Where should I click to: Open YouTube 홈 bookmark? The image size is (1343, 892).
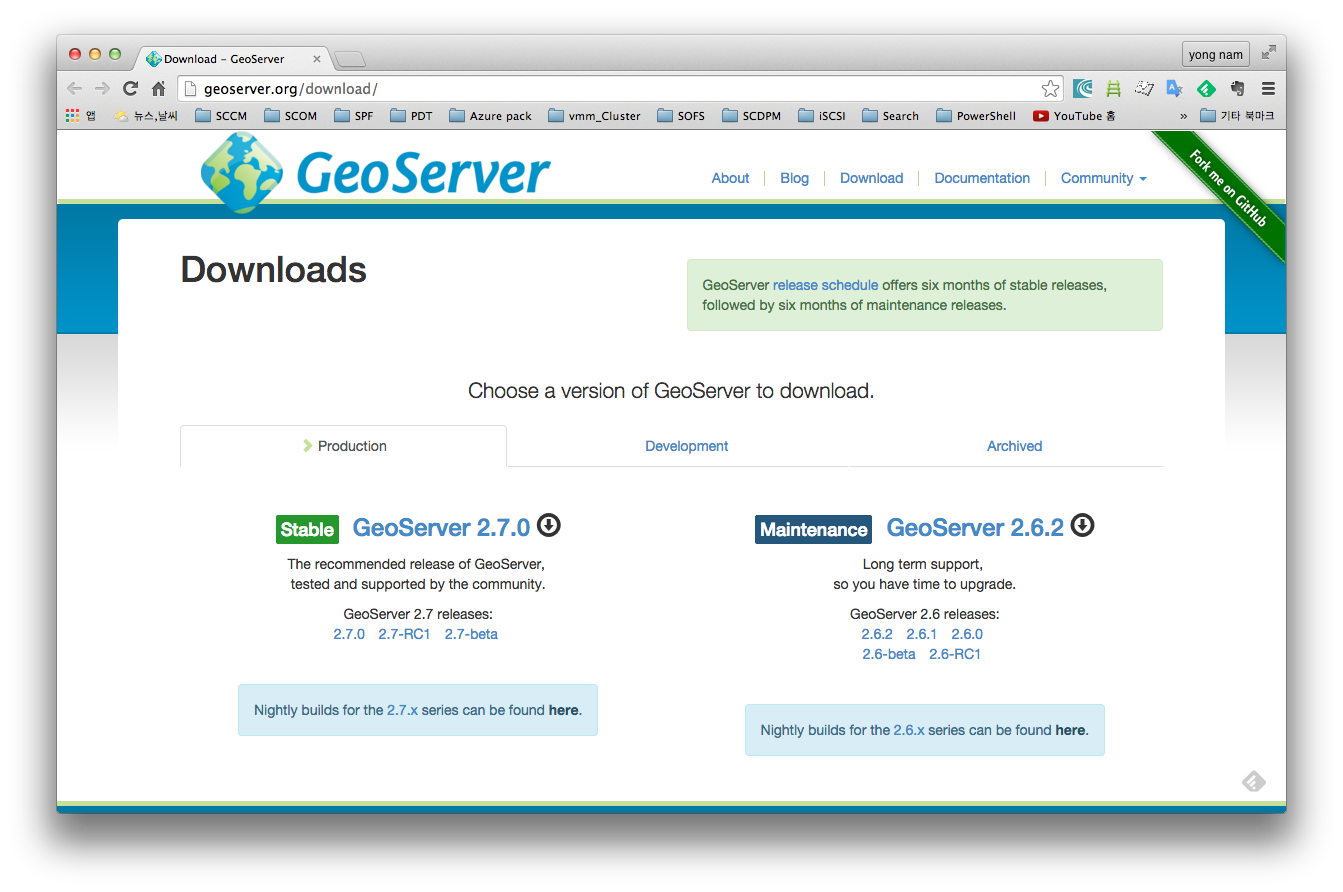pyautogui.click(x=1073, y=116)
